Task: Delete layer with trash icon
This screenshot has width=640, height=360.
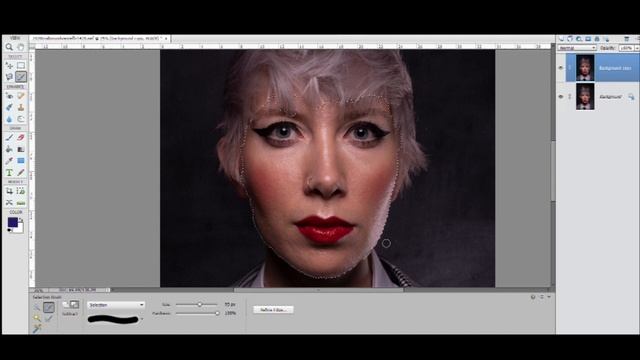Action: [x=626, y=39]
